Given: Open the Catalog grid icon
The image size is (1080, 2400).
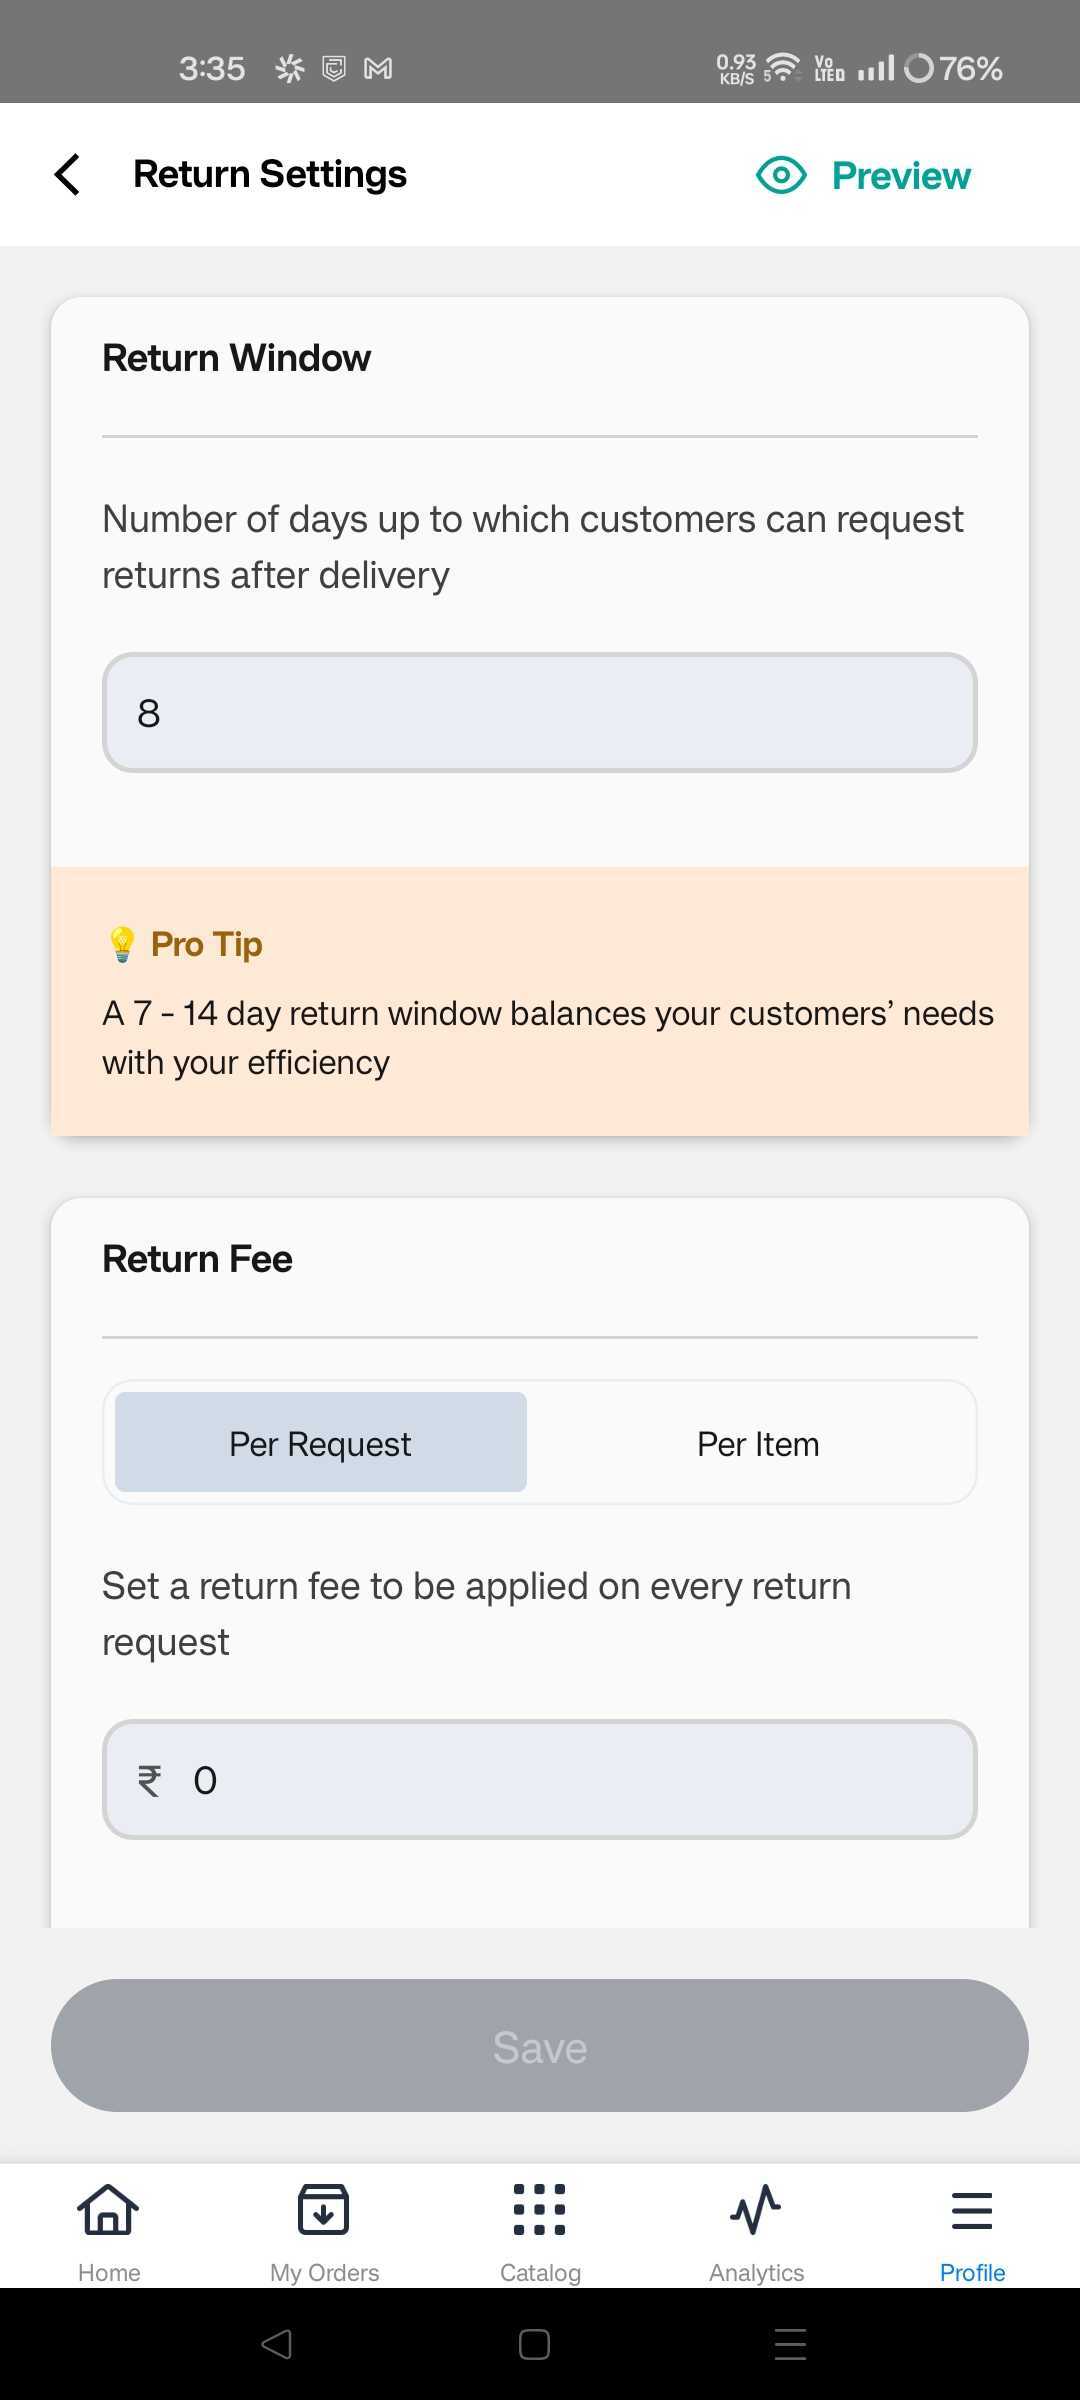Looking at the screenshot, I should click(540, 2209).
